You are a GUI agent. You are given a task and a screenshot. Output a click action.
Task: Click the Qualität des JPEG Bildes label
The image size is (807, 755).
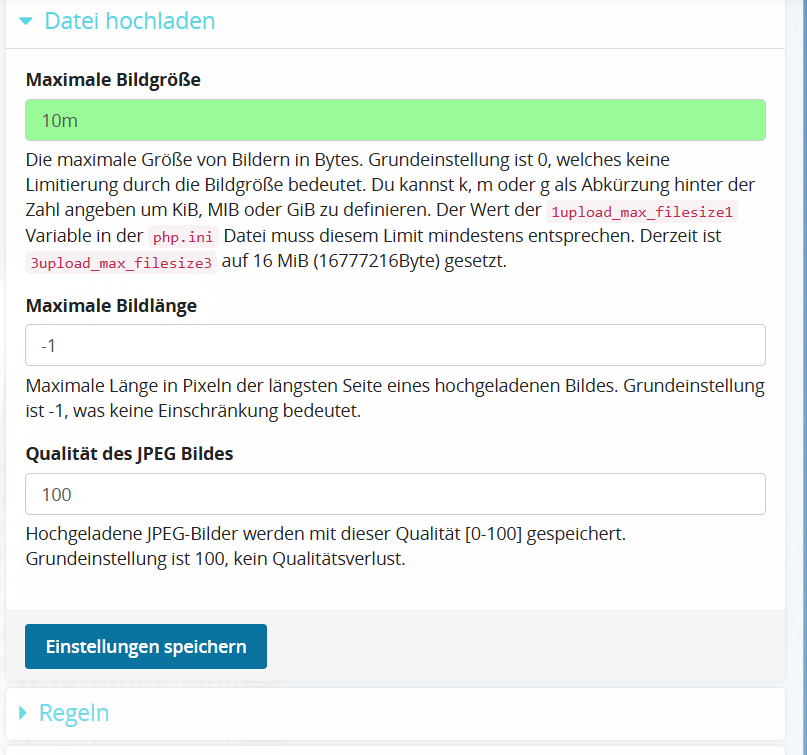click(x=129, y=454)
